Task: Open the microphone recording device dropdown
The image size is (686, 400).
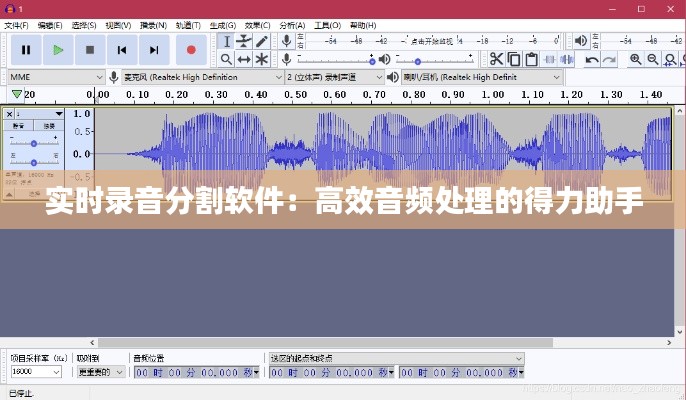Action: click(x=202, y=77)
